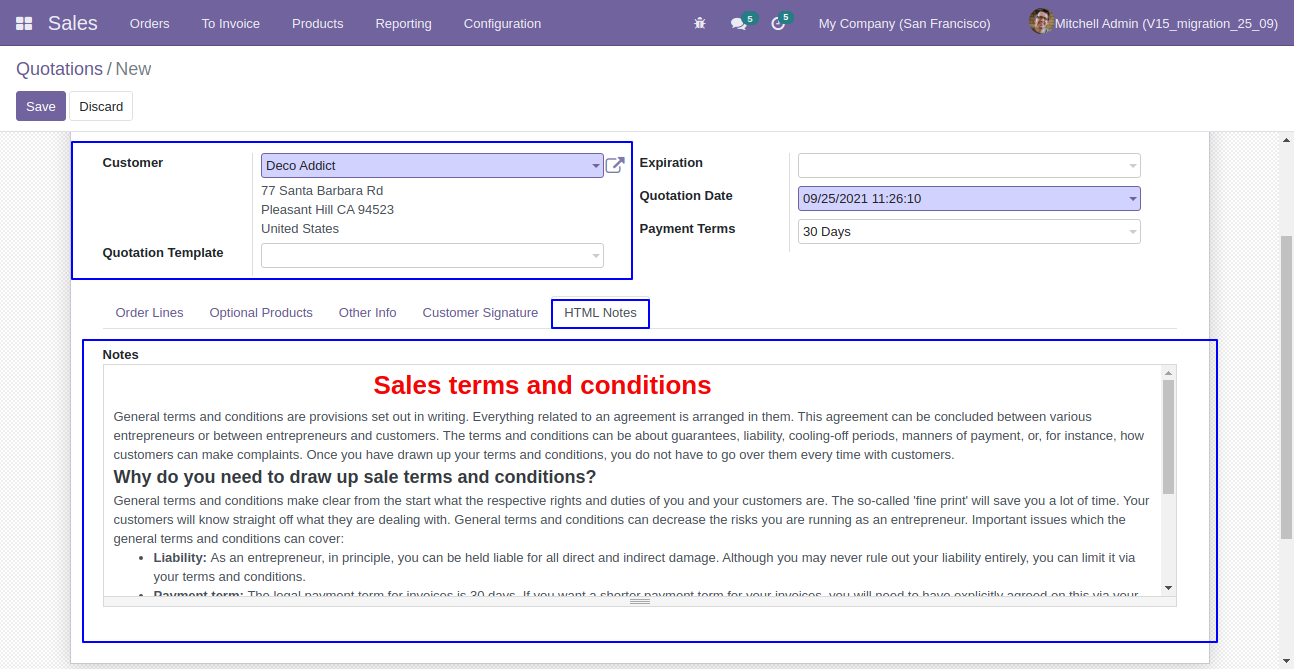This screenshot has height=669, width=1294.
Task: Open the Quotation Template dropdown
Action: point(432,255)
